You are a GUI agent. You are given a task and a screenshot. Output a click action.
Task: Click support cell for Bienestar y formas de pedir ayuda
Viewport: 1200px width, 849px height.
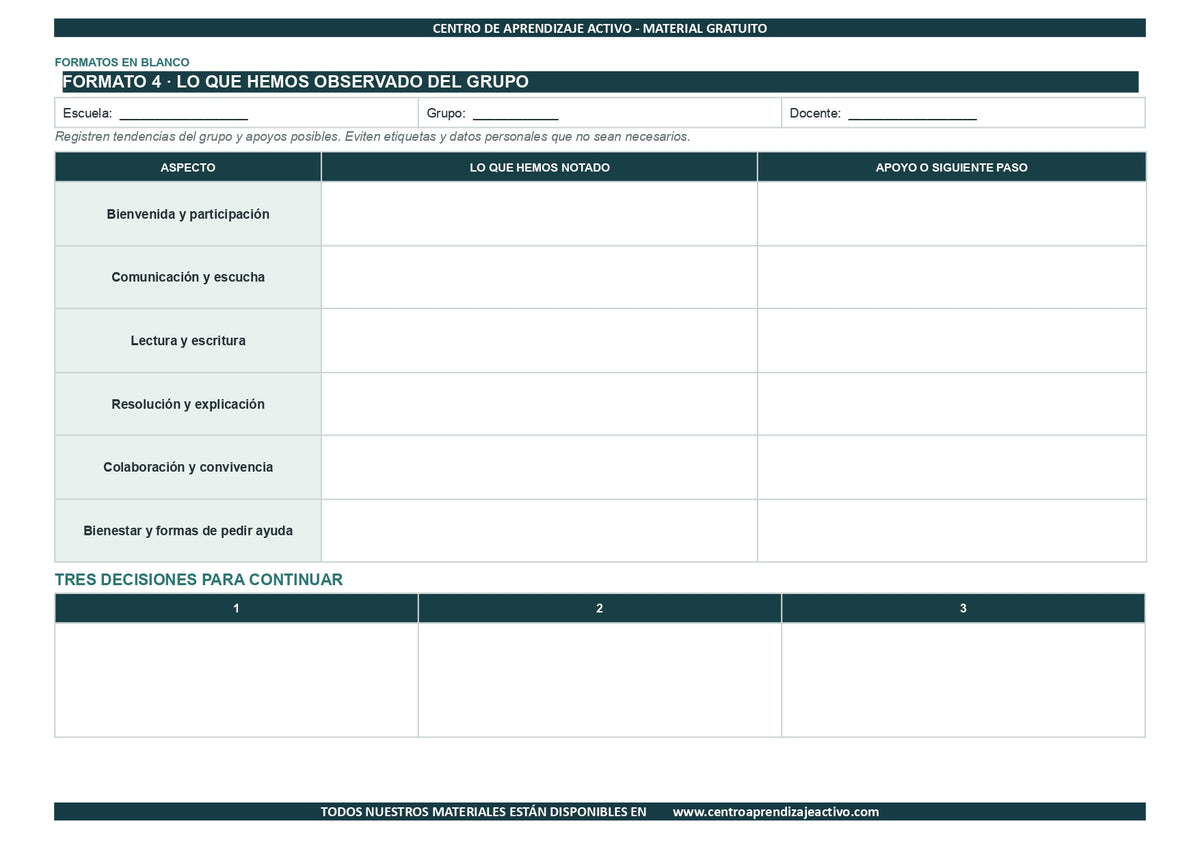pyautogui.click(x=952, y=531)
